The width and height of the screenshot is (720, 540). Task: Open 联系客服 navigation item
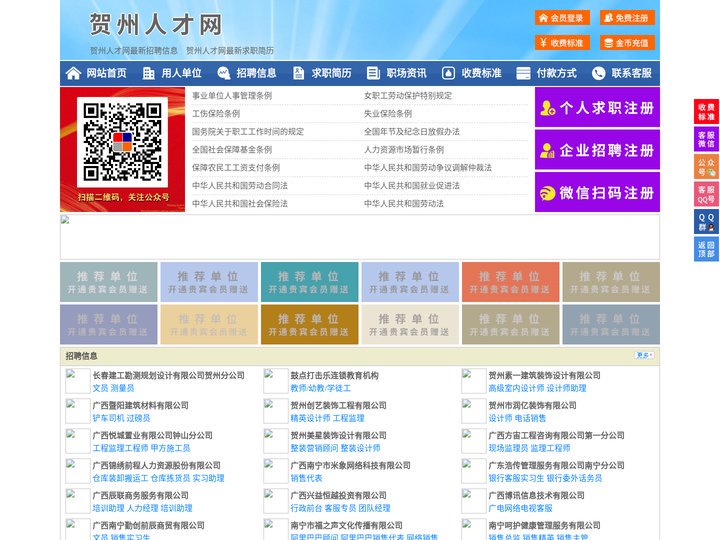[631, 73]
